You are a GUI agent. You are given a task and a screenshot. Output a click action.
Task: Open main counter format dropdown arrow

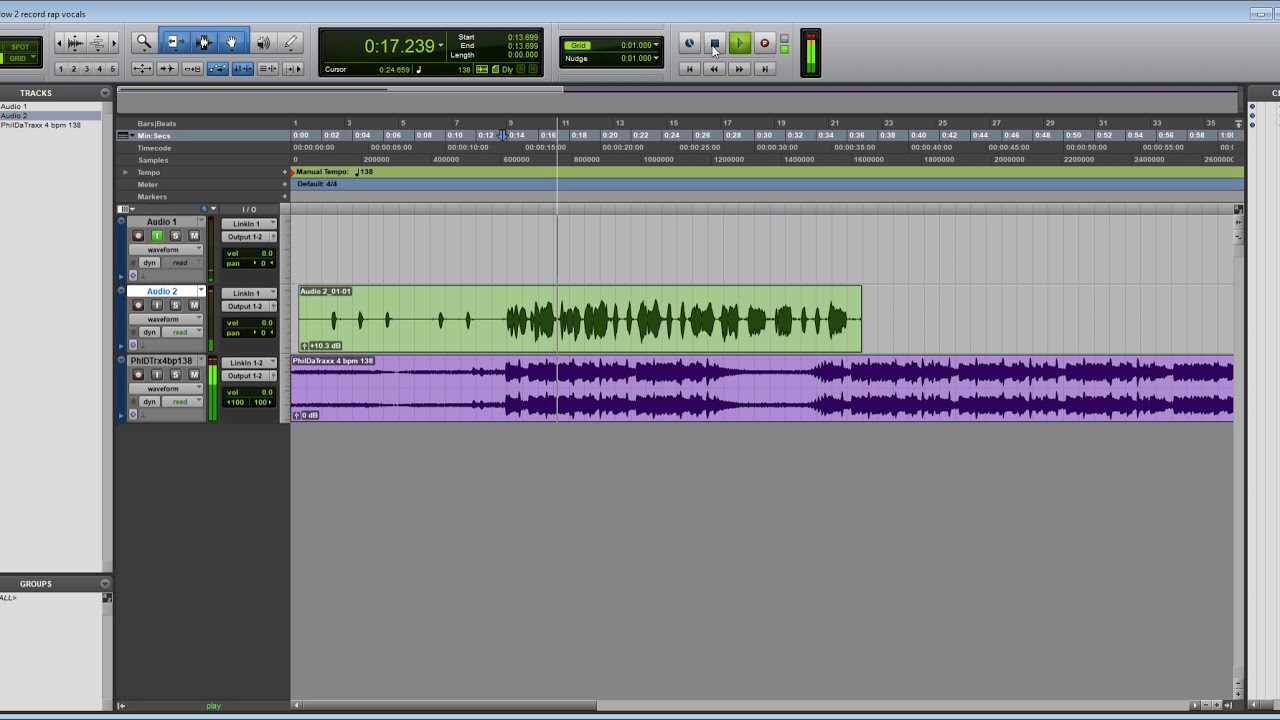point(441,46)
